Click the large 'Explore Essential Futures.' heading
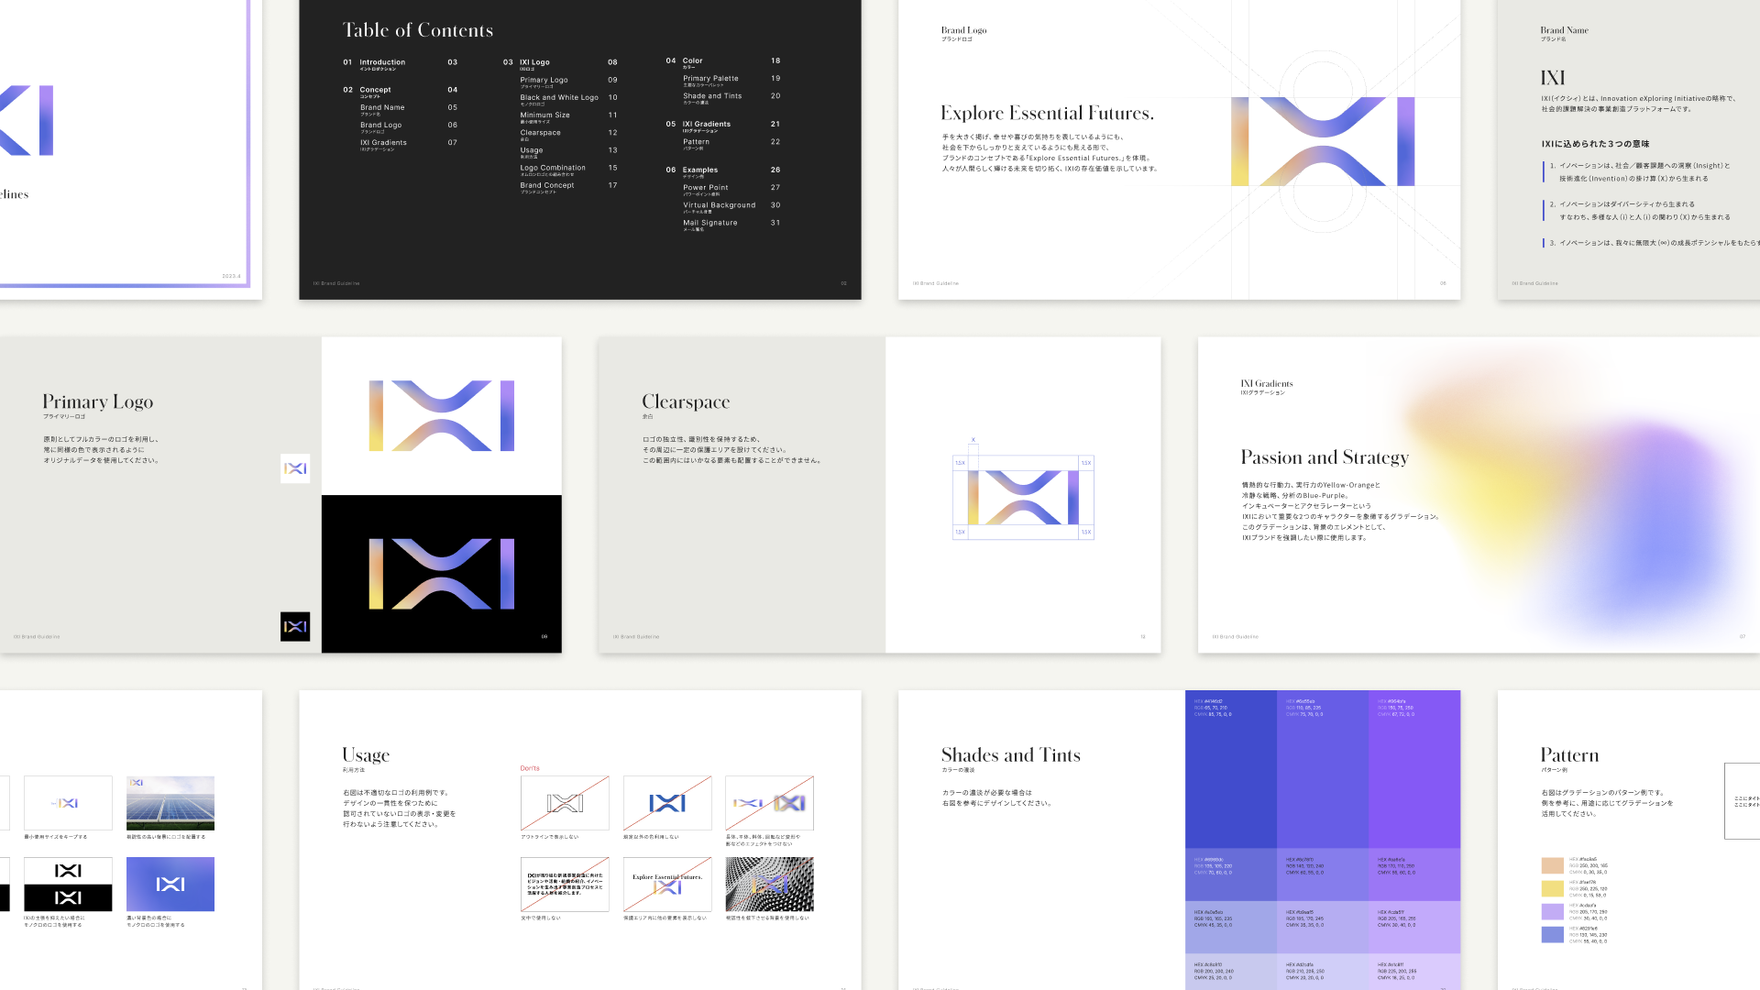This screenshot has width=1760, height=990. (1047, 114)
